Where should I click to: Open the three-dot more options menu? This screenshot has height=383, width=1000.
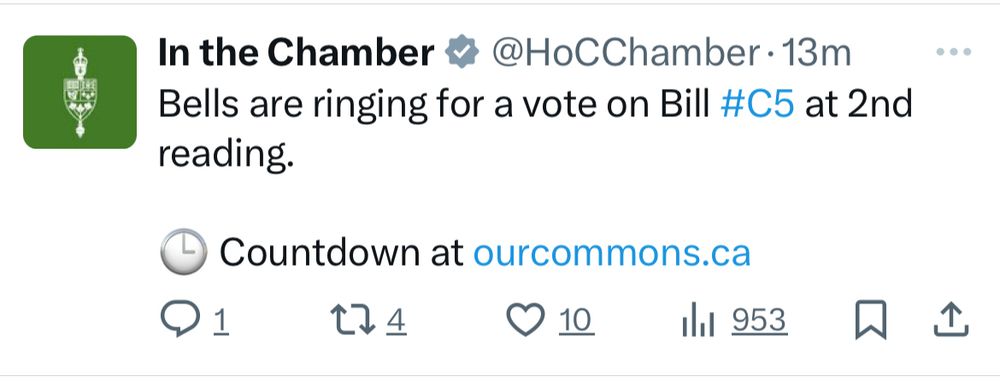tap(953, 52)
